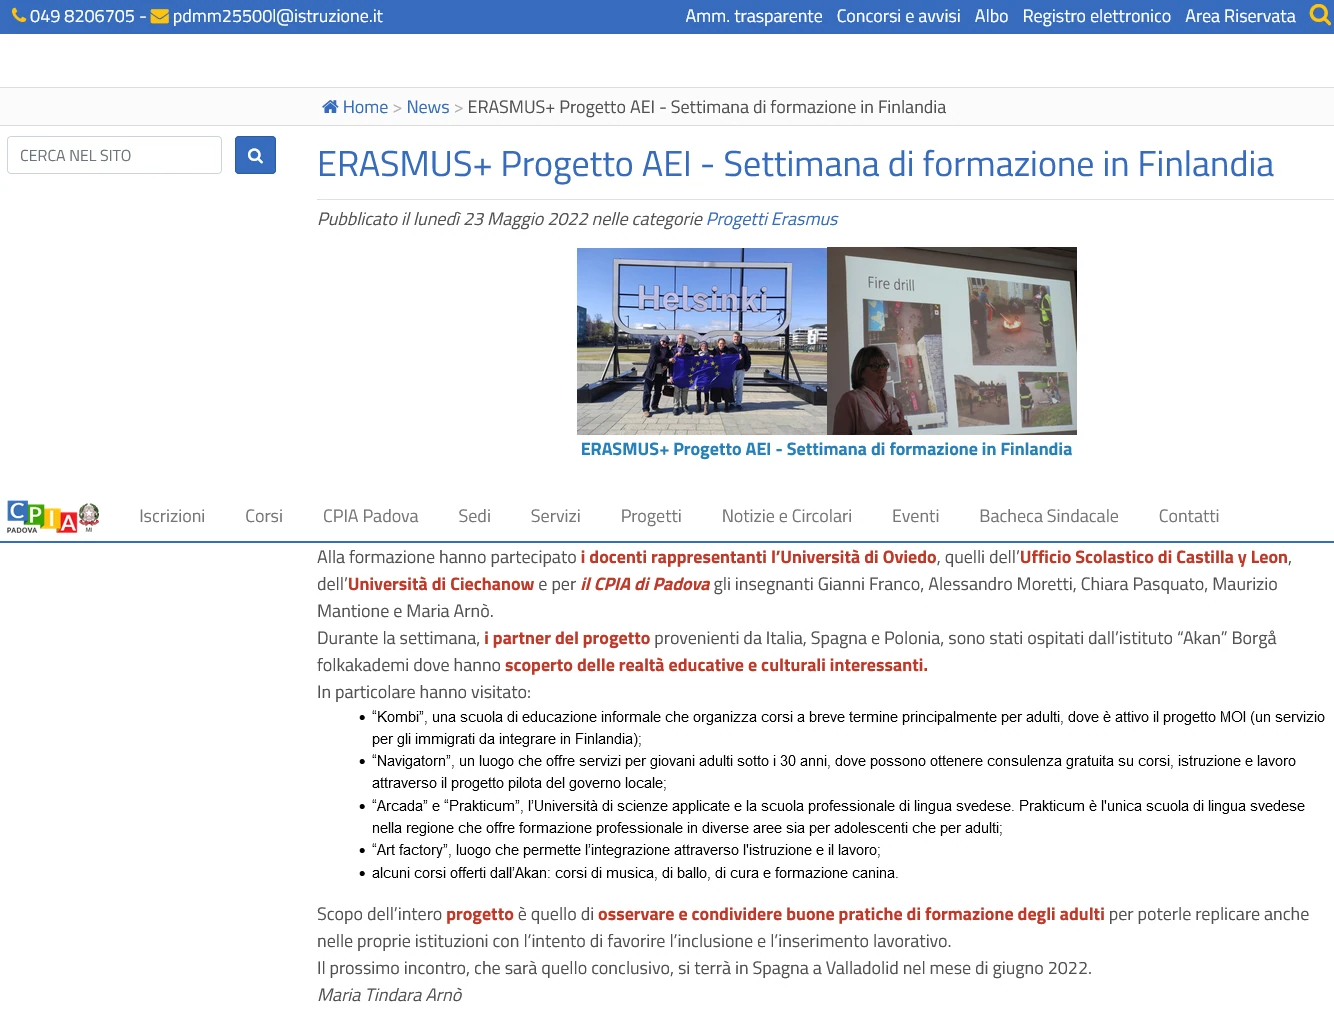Open the CPIA Padova menu
The width and height of the screenshot is (1334, 1027).
coord(370,516)
